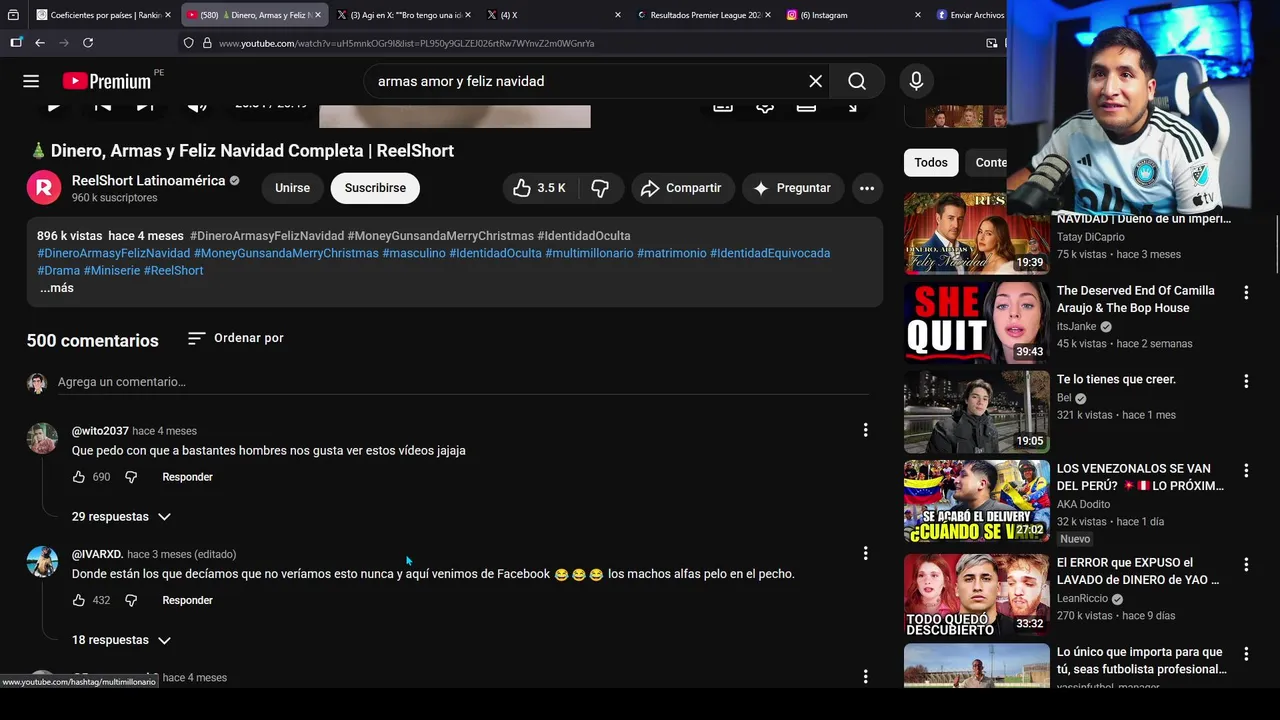The image size is (1280, 720).
Task: Go back with the browser arrow
Action: pyautogui.click(x=40, y=43)
